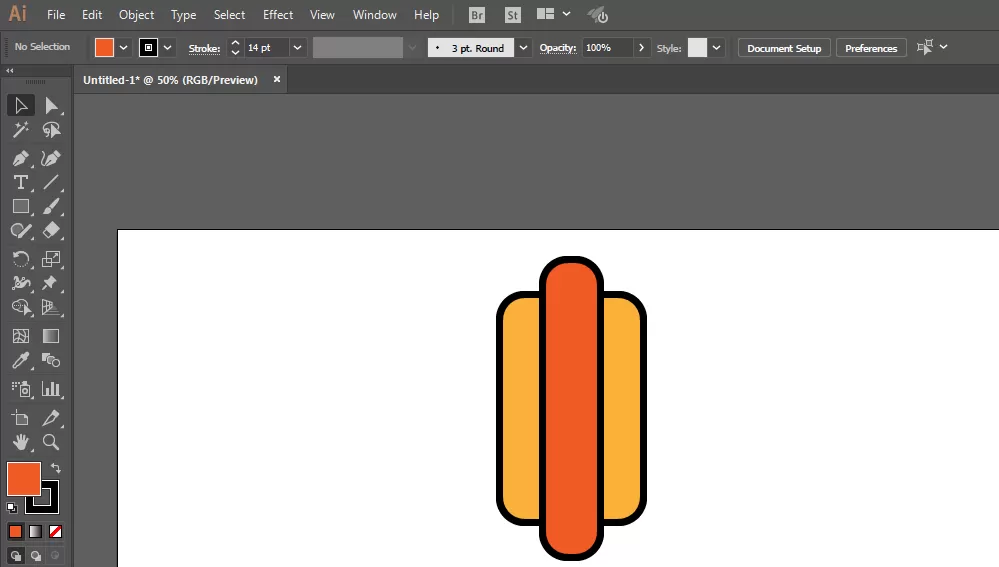Select the Eraser tool

click(51, 231)
